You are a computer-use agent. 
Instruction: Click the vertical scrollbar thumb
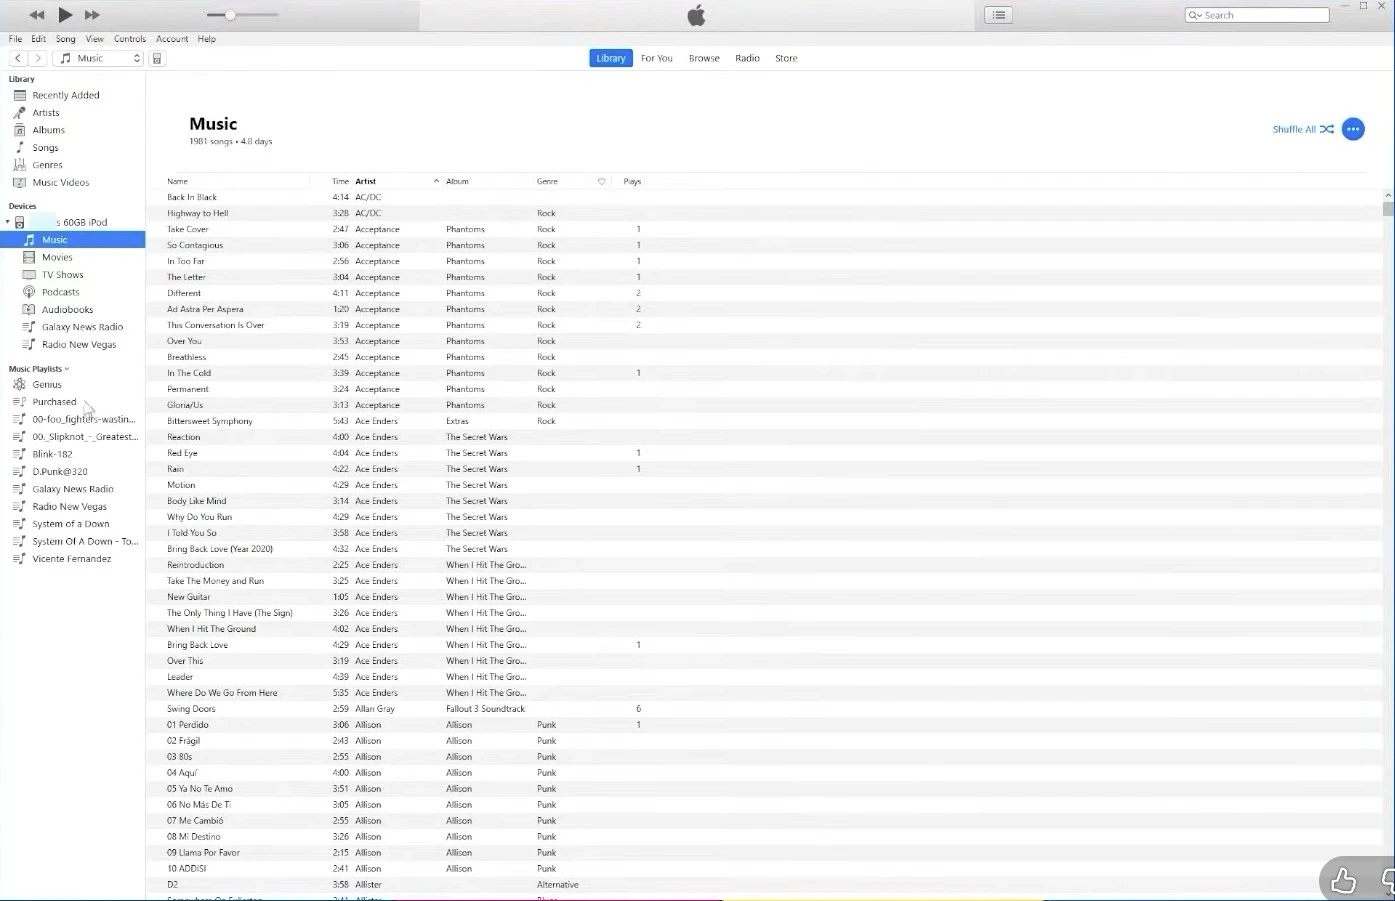point(1388,208)
